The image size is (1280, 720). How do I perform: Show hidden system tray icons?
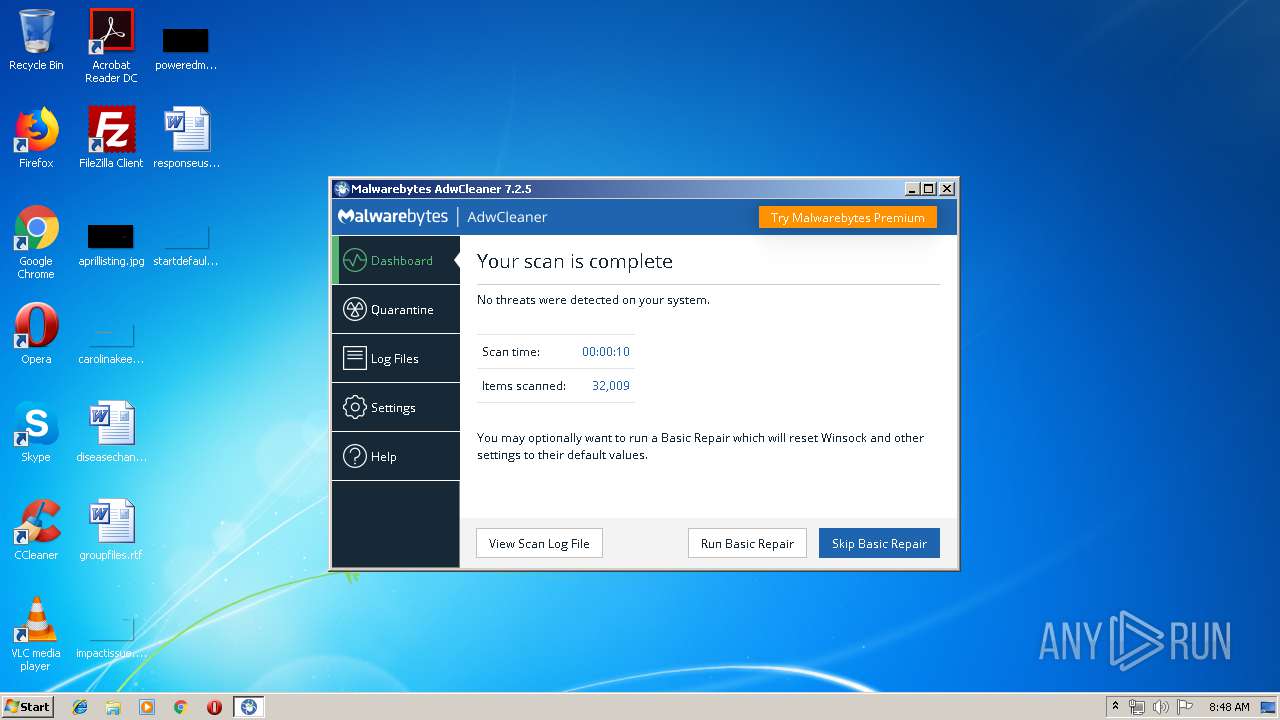[x=1115, y=707]
